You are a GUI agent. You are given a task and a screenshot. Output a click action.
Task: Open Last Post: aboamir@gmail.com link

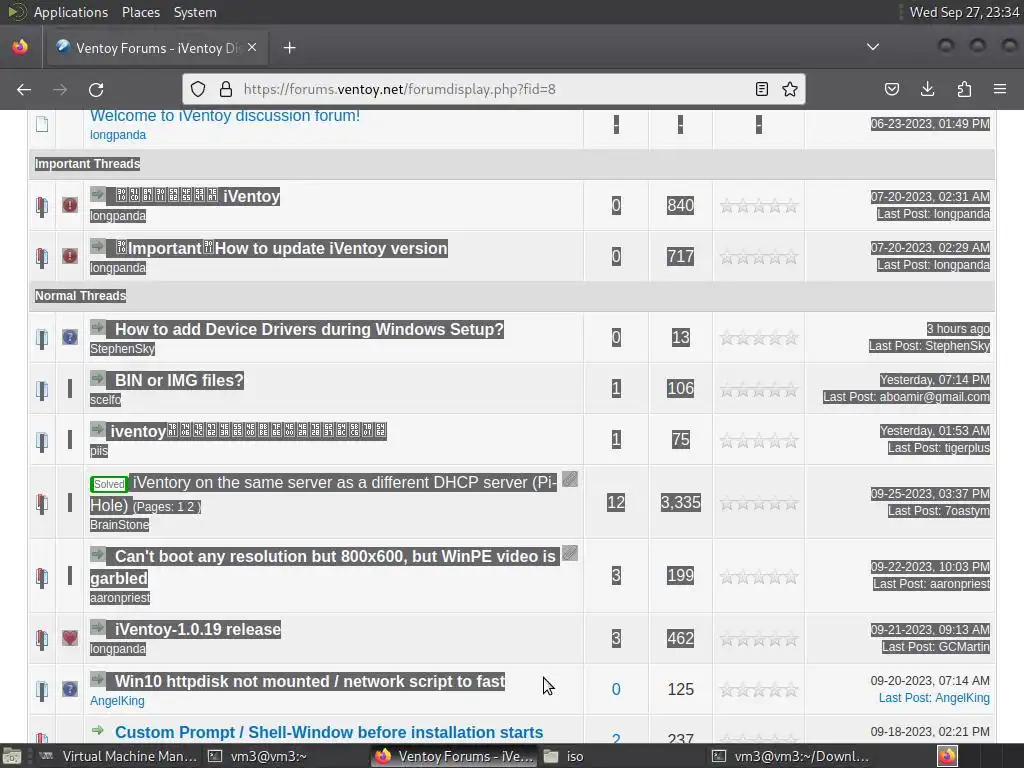point(906,397)
